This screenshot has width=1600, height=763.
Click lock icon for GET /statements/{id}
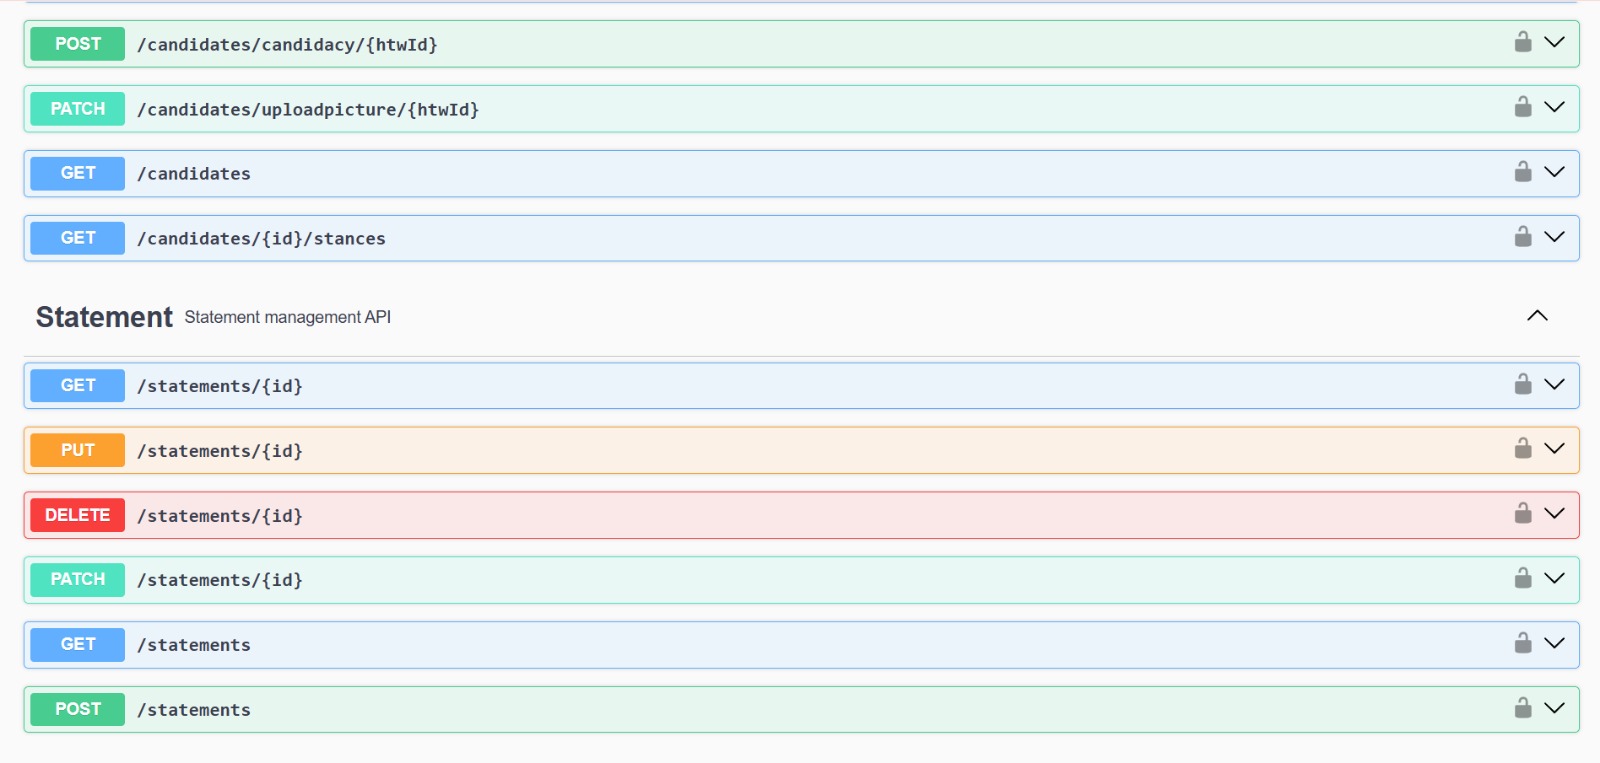[1523, 385]
